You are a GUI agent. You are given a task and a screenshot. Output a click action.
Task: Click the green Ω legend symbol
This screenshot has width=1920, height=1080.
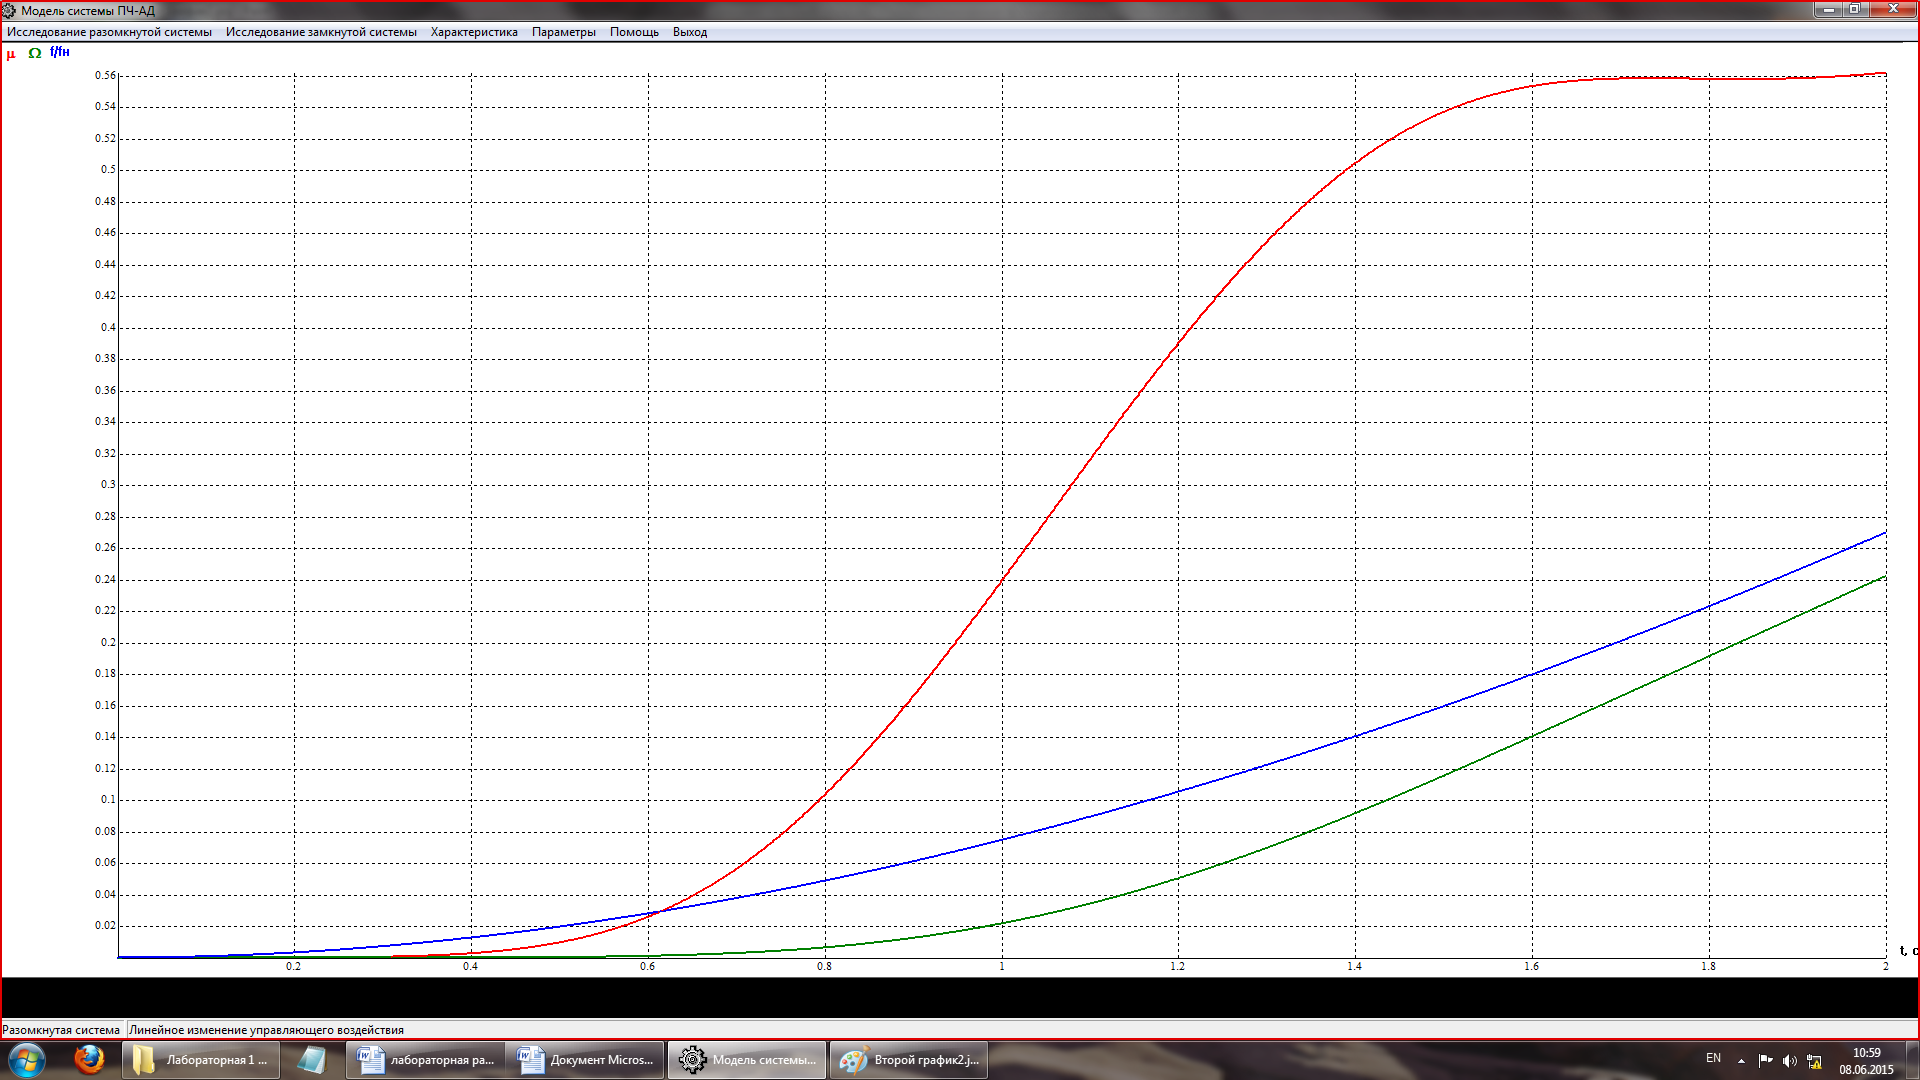pos(35,53)
